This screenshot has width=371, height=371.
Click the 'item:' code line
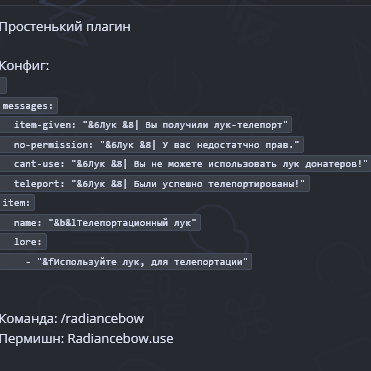click(17, 203)
